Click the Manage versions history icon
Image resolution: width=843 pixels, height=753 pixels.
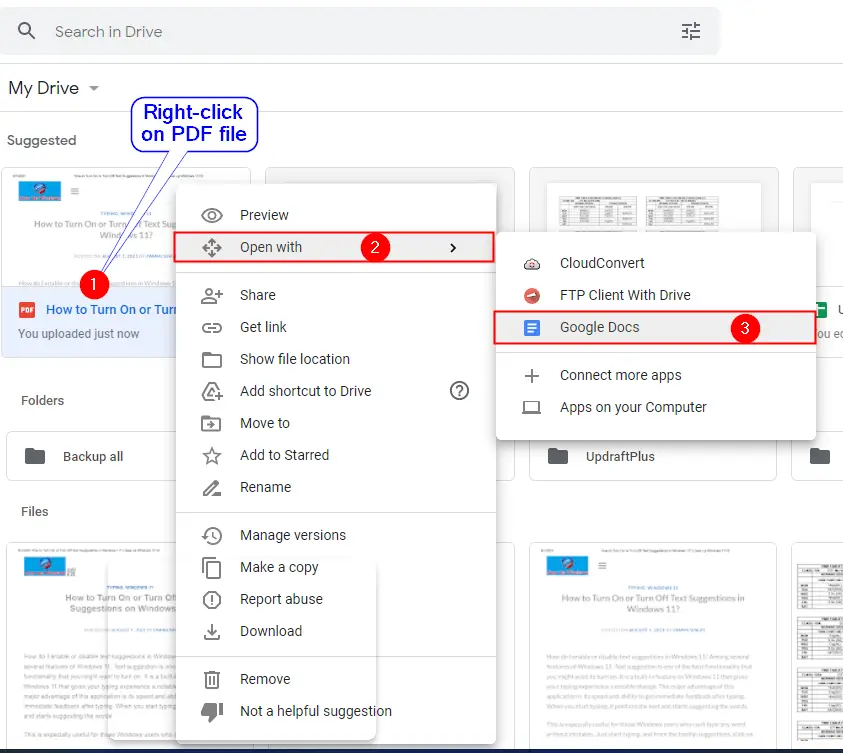click(212, 535)
